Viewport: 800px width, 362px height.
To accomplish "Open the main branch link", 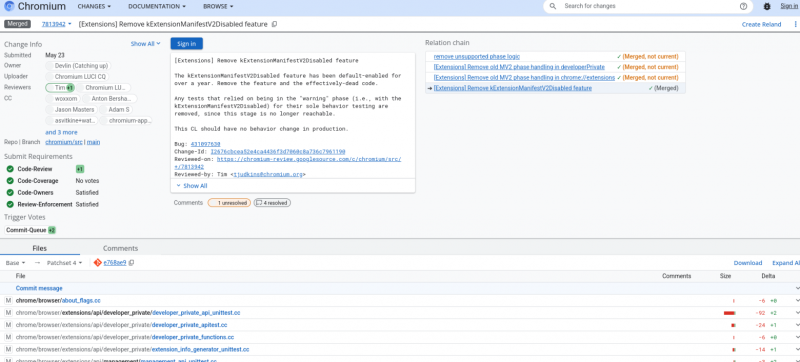I will [93, 142].
